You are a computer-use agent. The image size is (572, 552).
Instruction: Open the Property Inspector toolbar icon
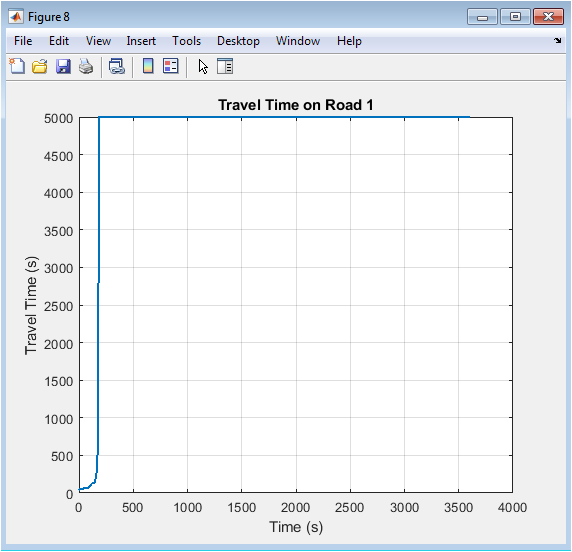225,66
